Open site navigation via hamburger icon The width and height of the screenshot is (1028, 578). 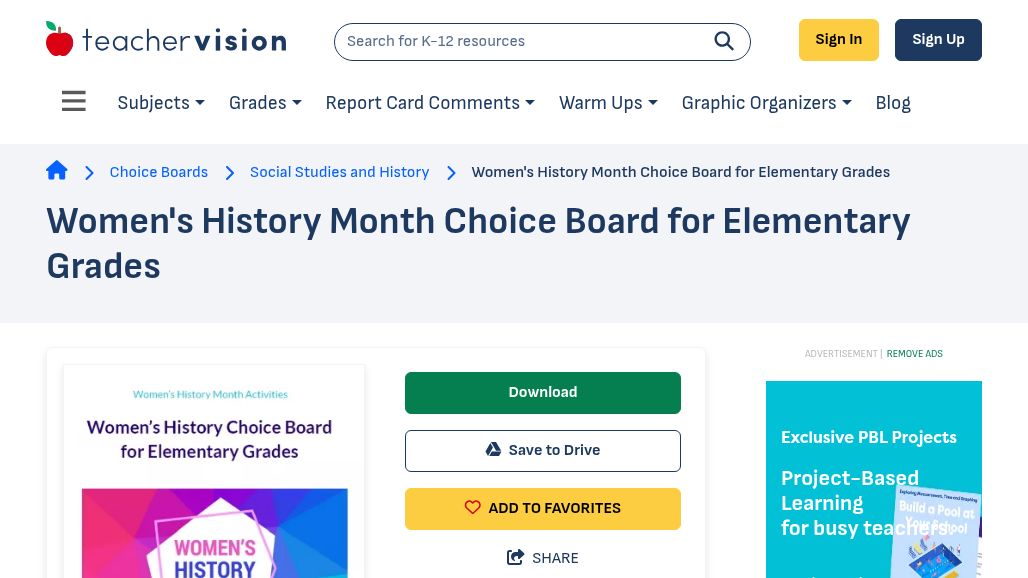(73, 100)
